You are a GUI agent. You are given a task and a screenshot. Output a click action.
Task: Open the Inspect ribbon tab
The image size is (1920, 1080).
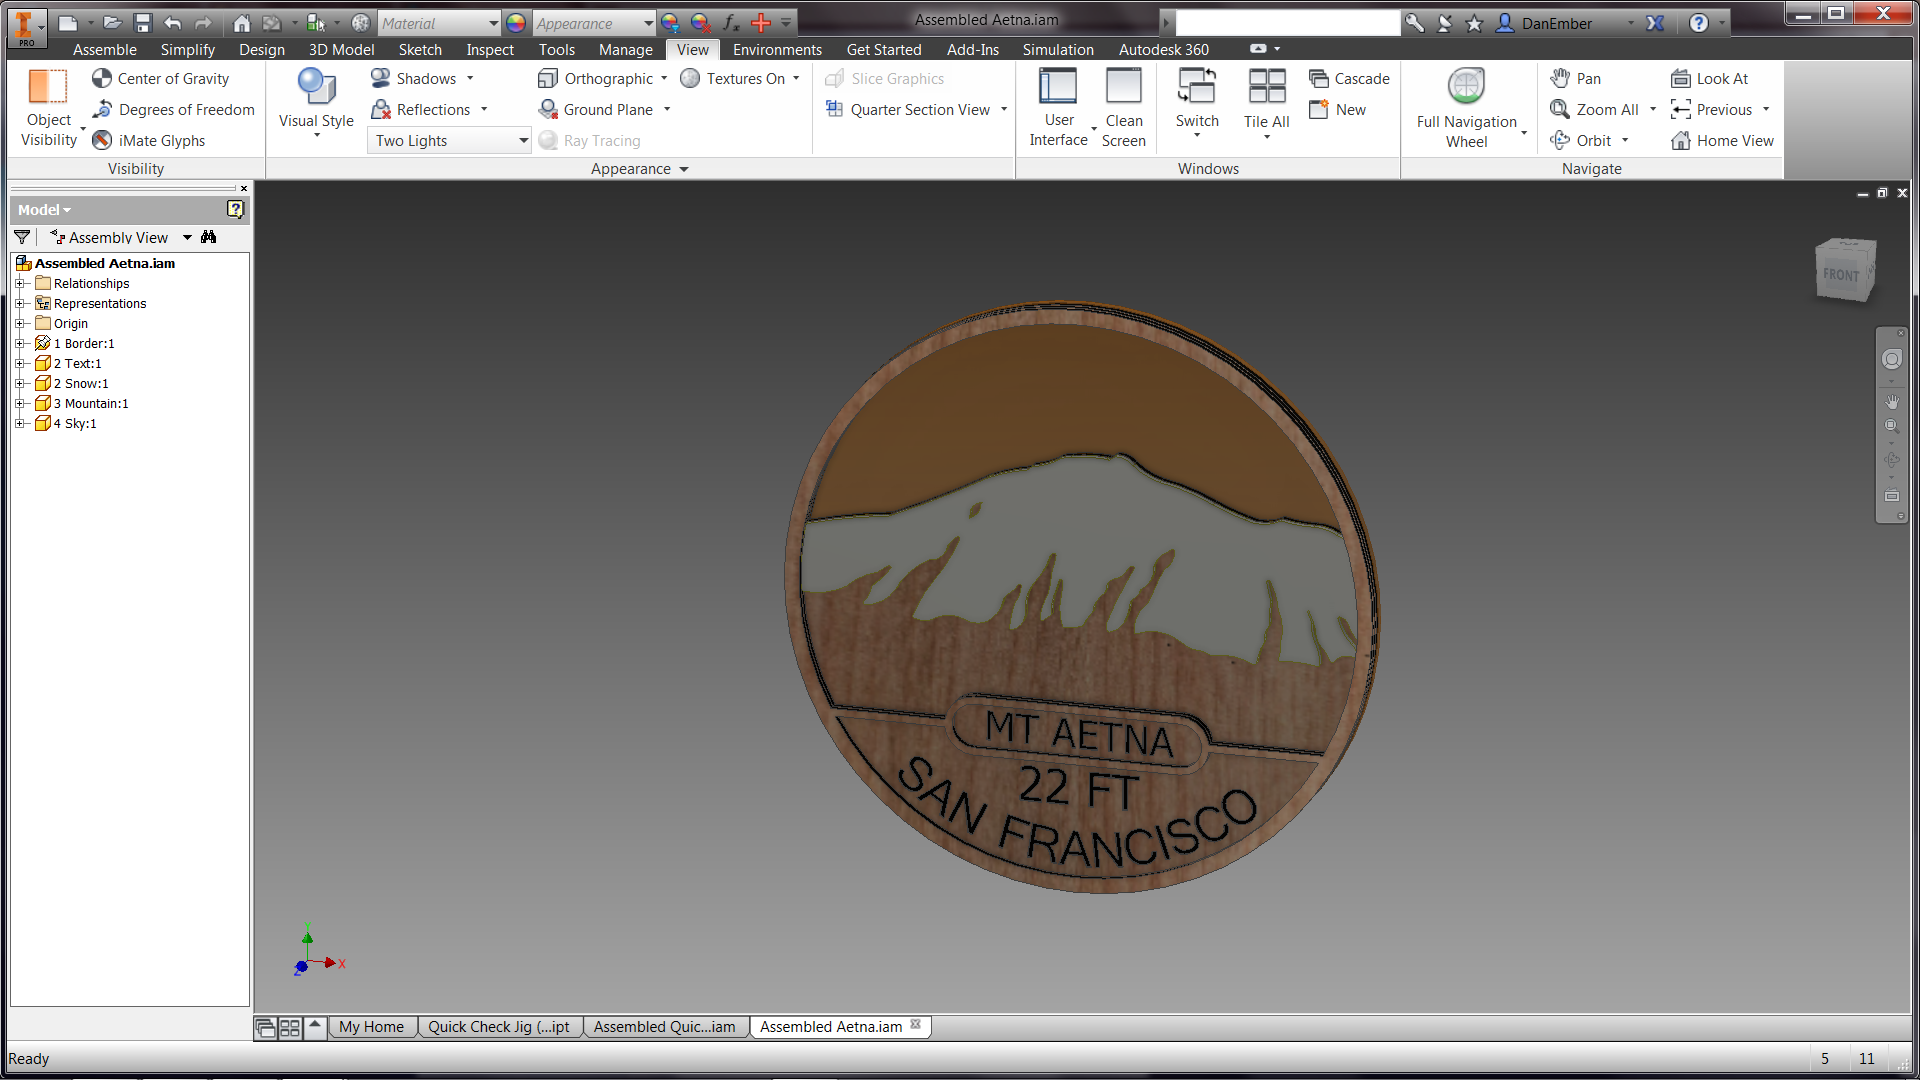coord(490,50)
